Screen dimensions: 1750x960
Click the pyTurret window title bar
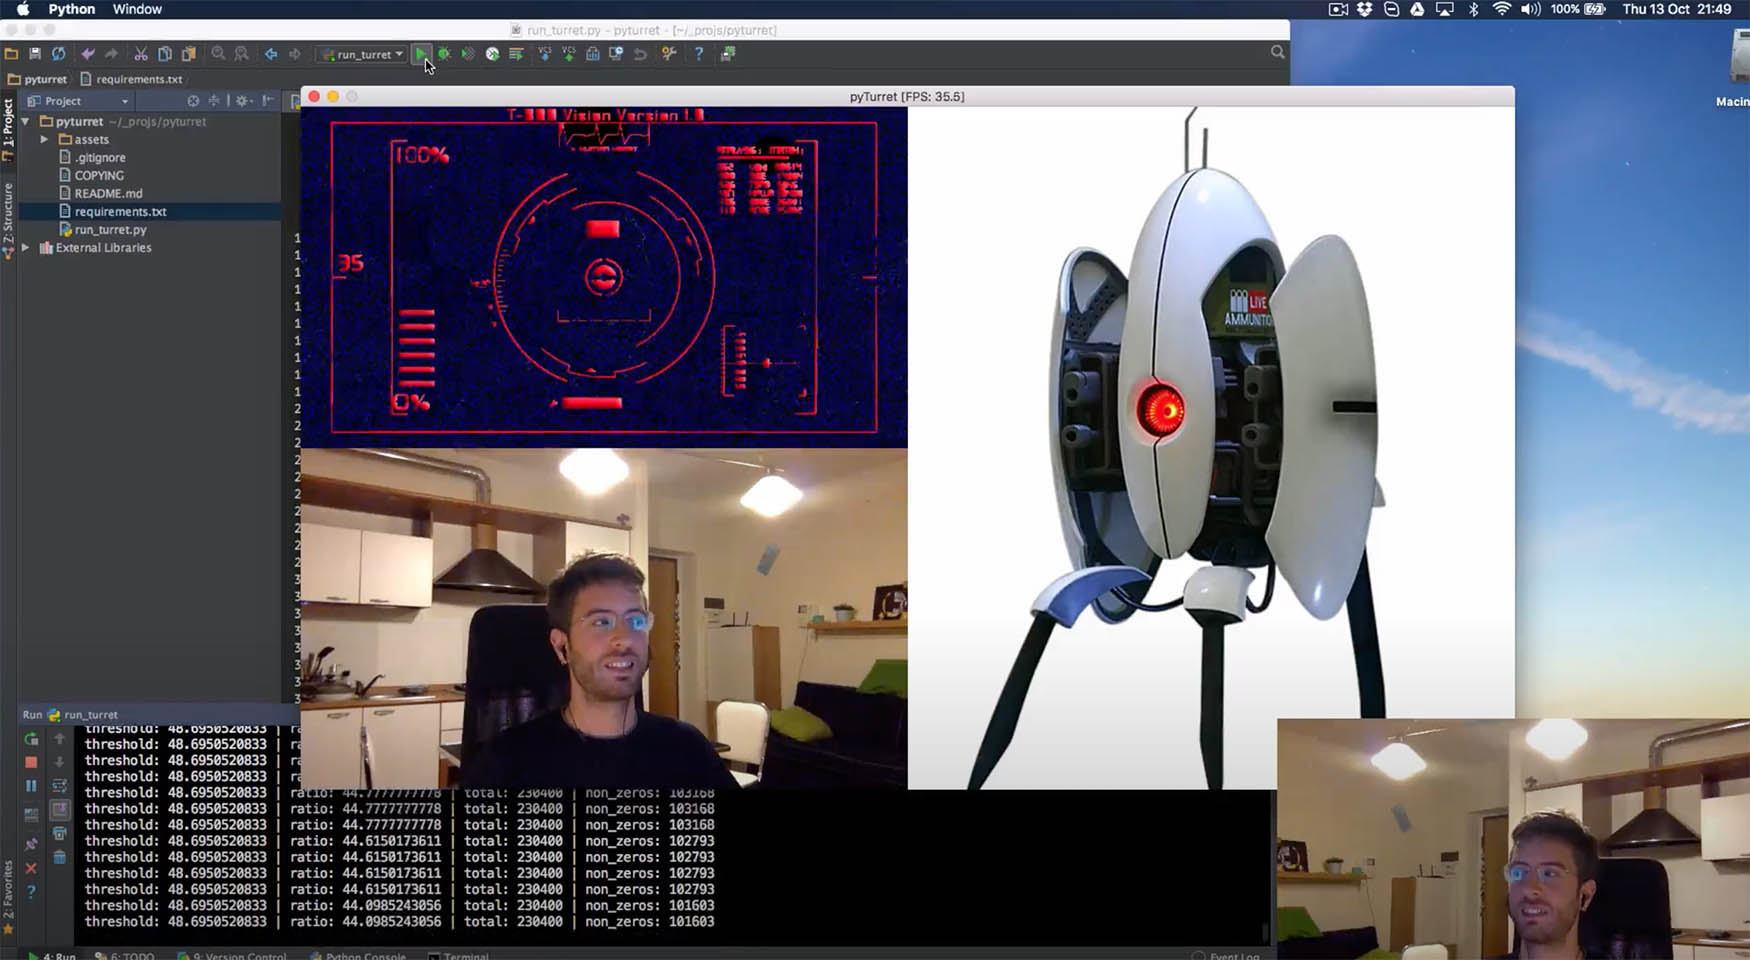tap(907, 96)
